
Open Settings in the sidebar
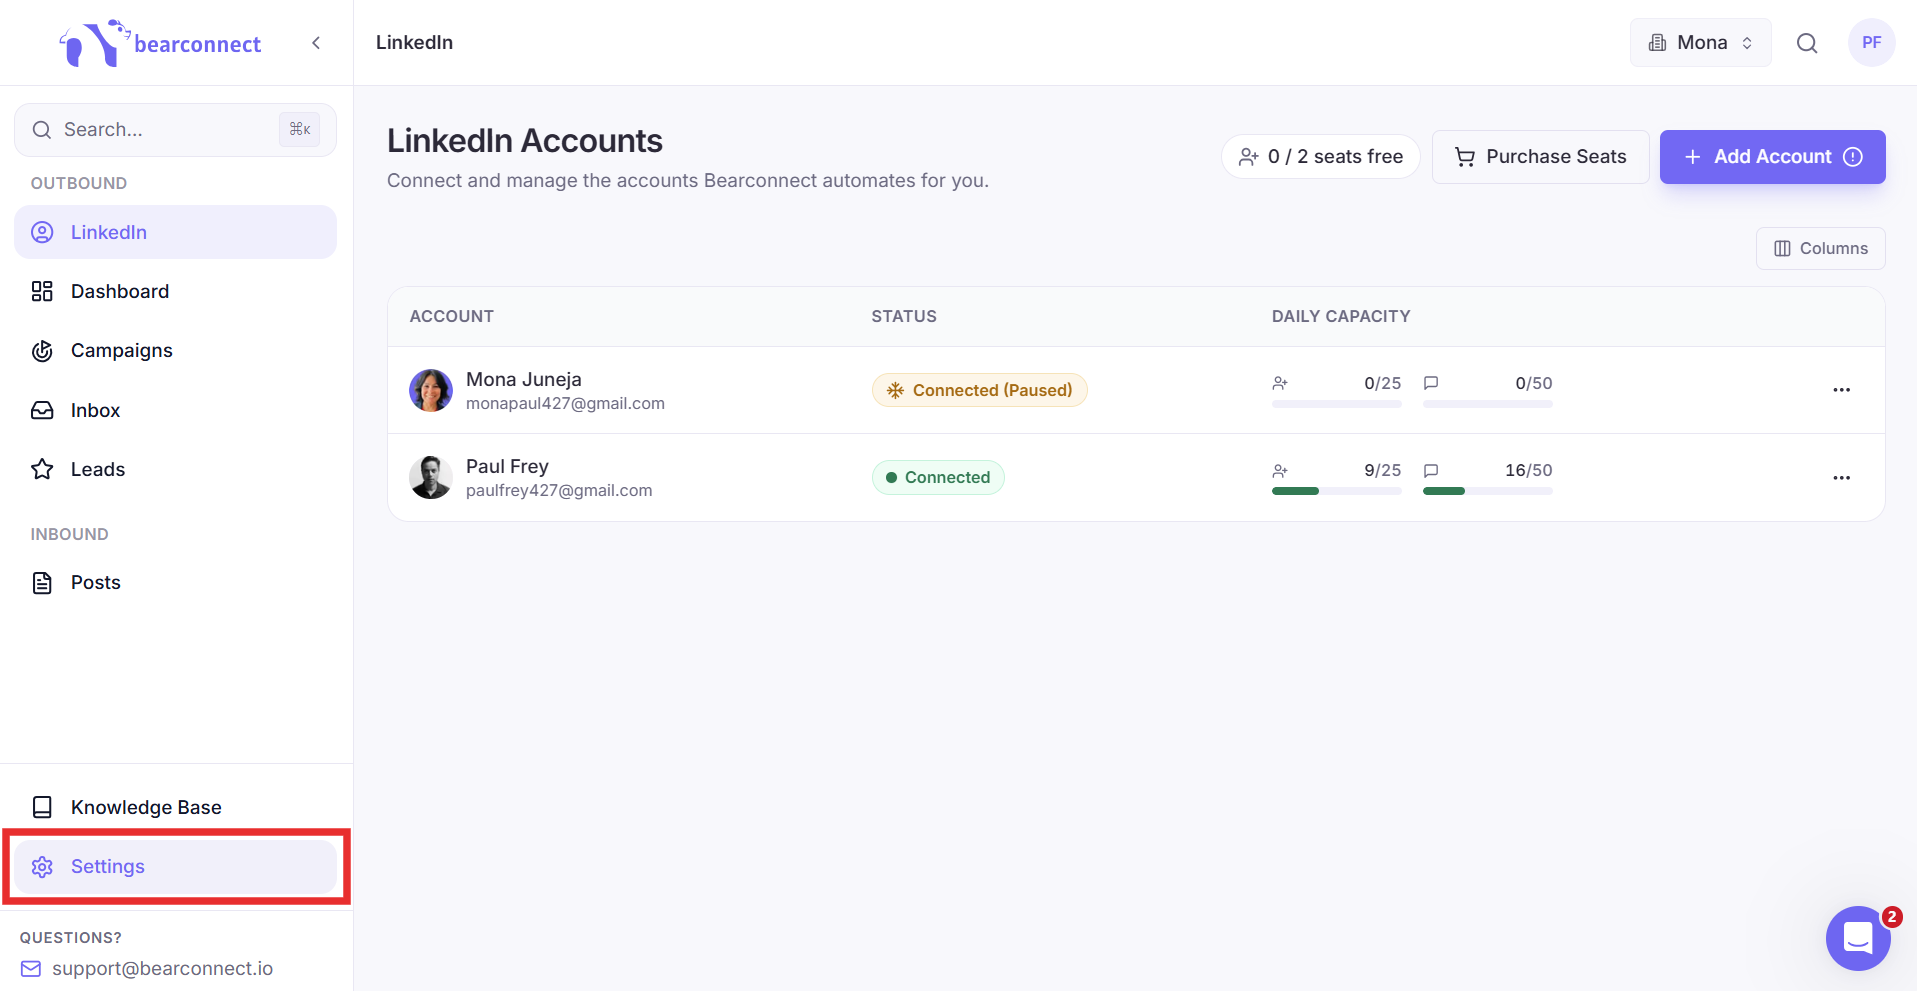pyautogui.click(x=175, y=866)
